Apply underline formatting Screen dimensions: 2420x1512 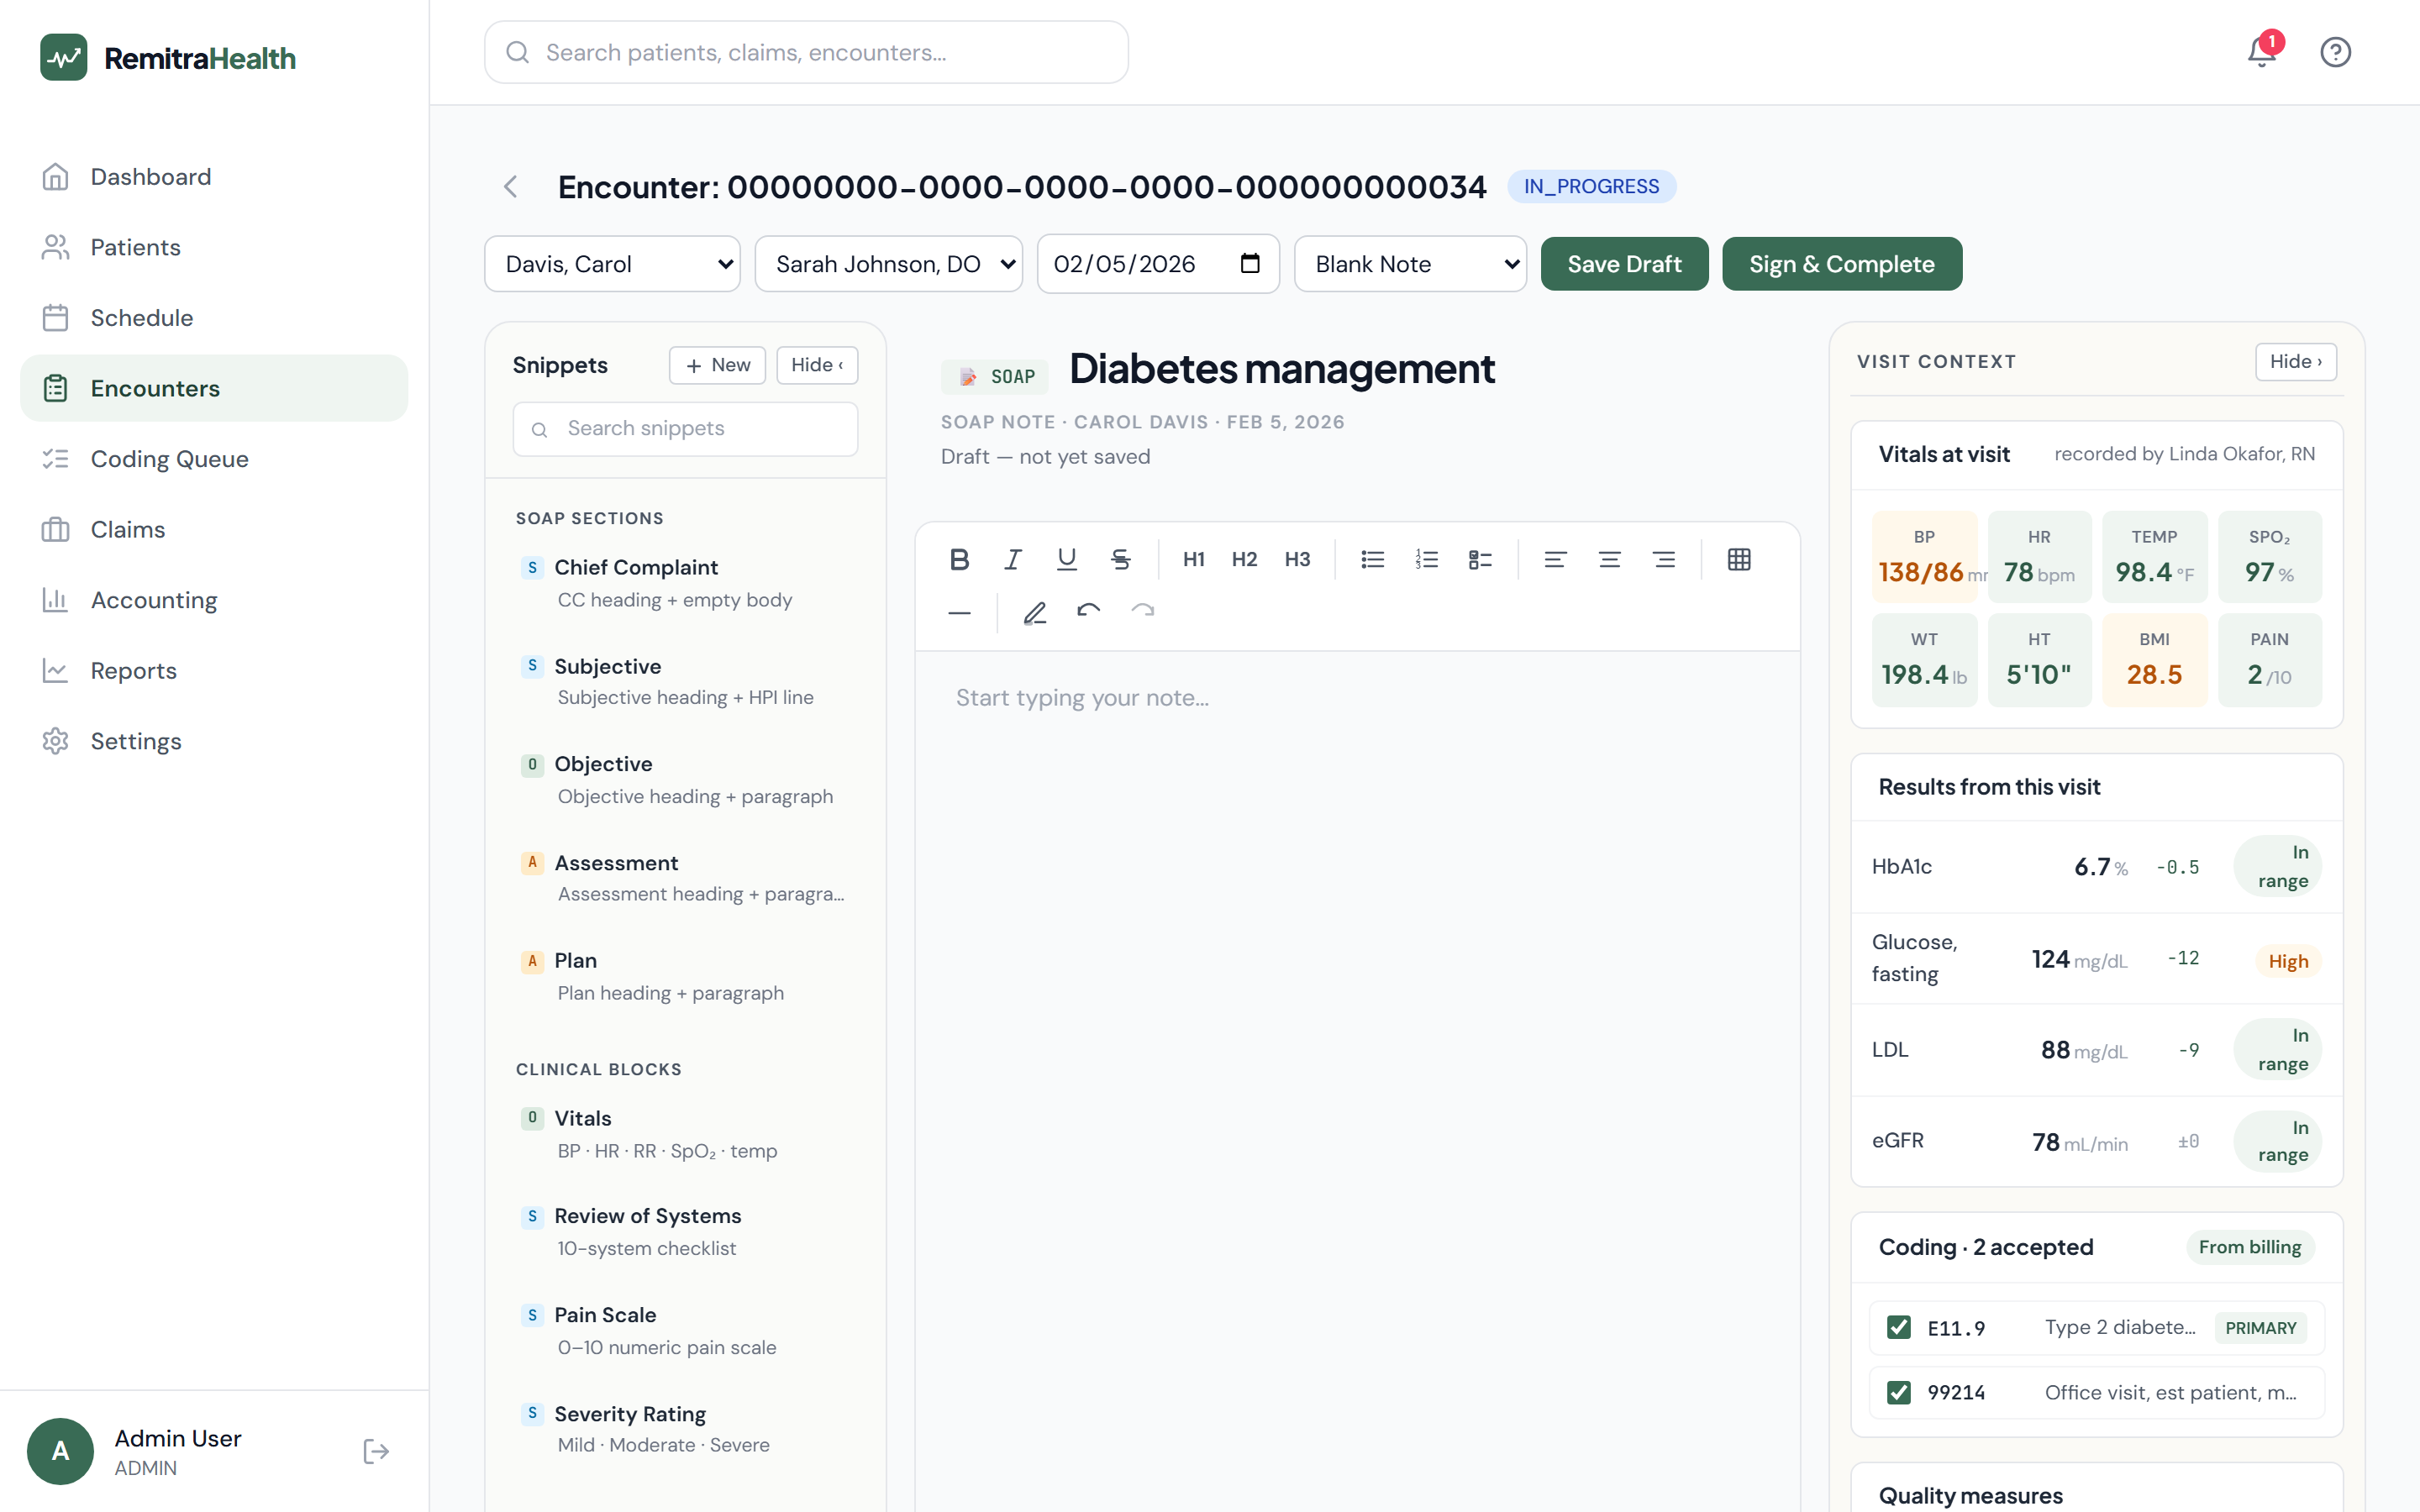click(1067, 559)
